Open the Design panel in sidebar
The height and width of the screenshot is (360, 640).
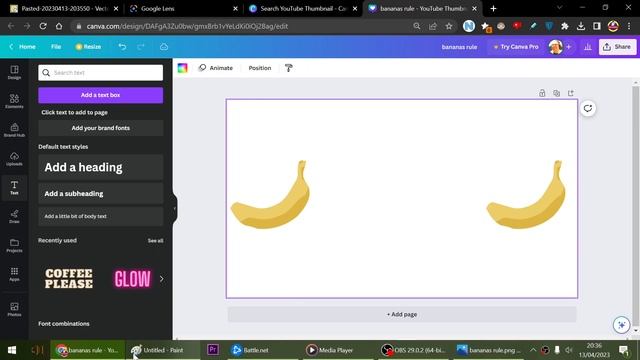14,72
